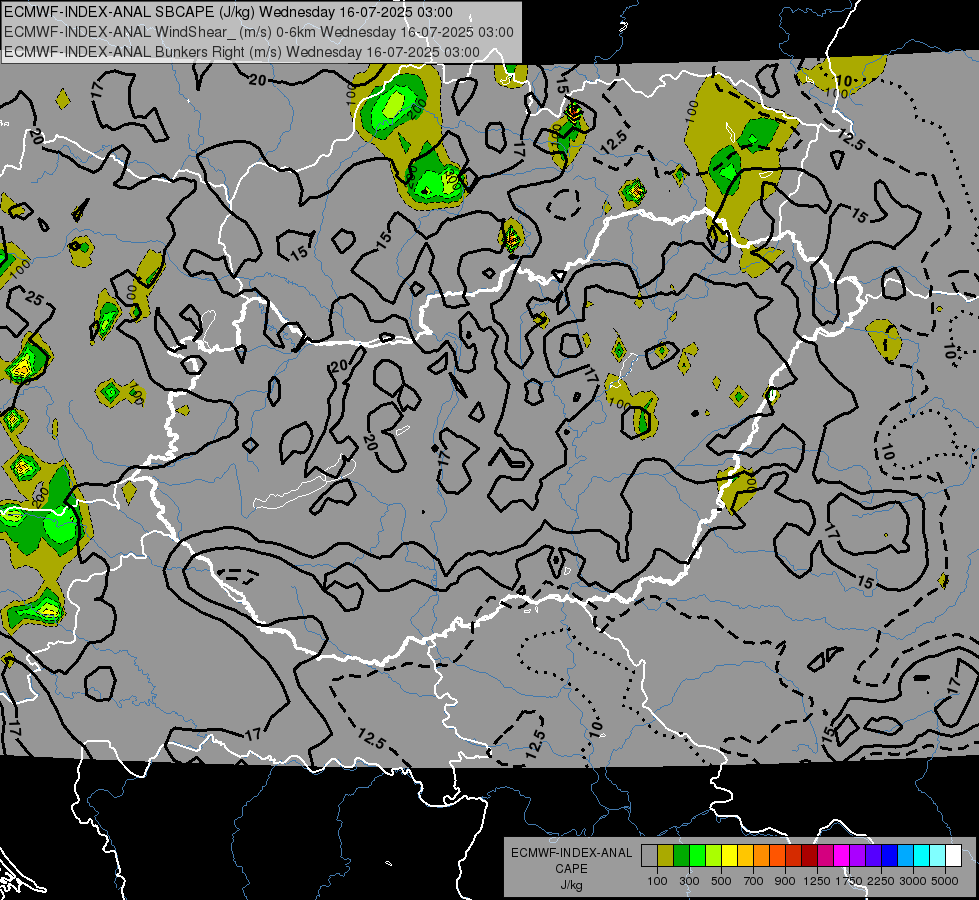Pick the pink-magenta swatch right of 1250

pos(825,856)
